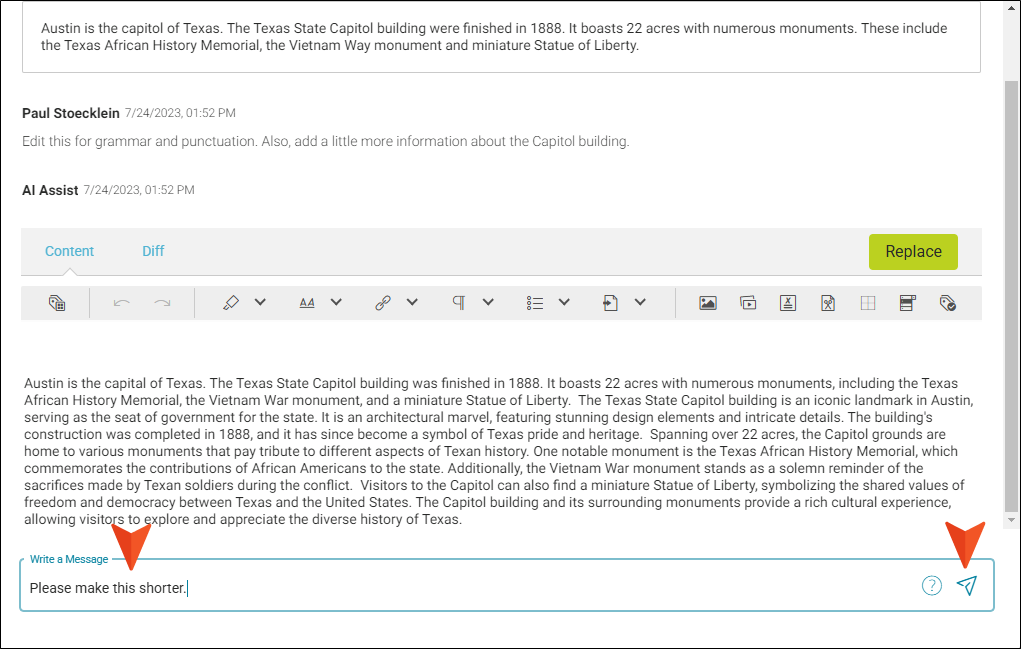Viewport: 1021px width, 649px height.
Task: Click the '7/24/2023, 01:52 PM' timestamp beside Paul Stoecklein
Action: pos(180,113)
